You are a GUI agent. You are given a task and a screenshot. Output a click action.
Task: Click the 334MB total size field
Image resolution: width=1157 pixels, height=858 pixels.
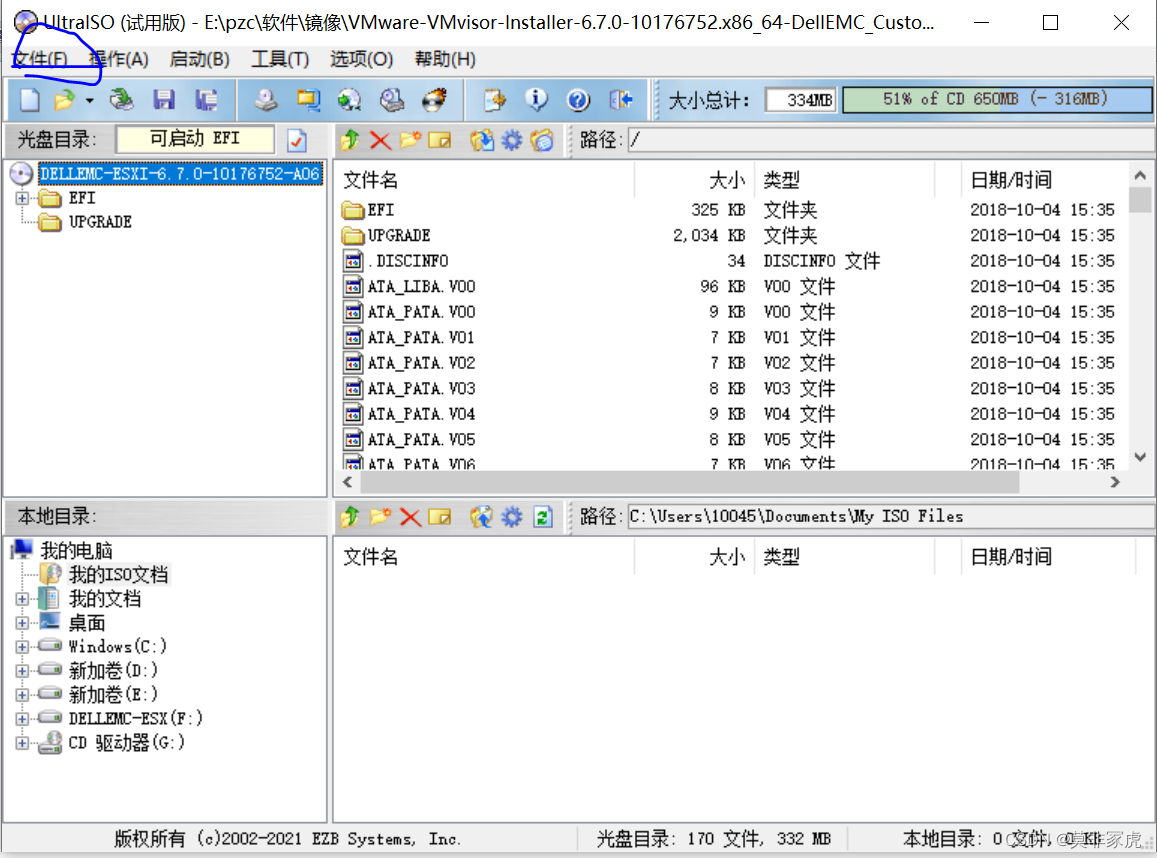[801, 100]
